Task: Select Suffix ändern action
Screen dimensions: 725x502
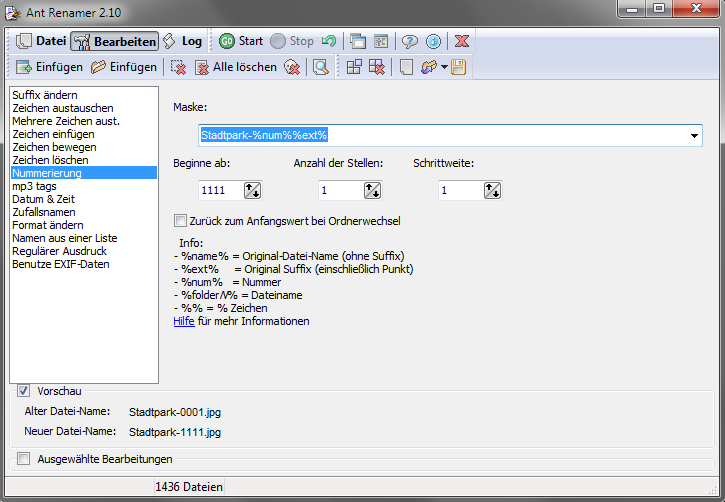Action: (84, 95)
